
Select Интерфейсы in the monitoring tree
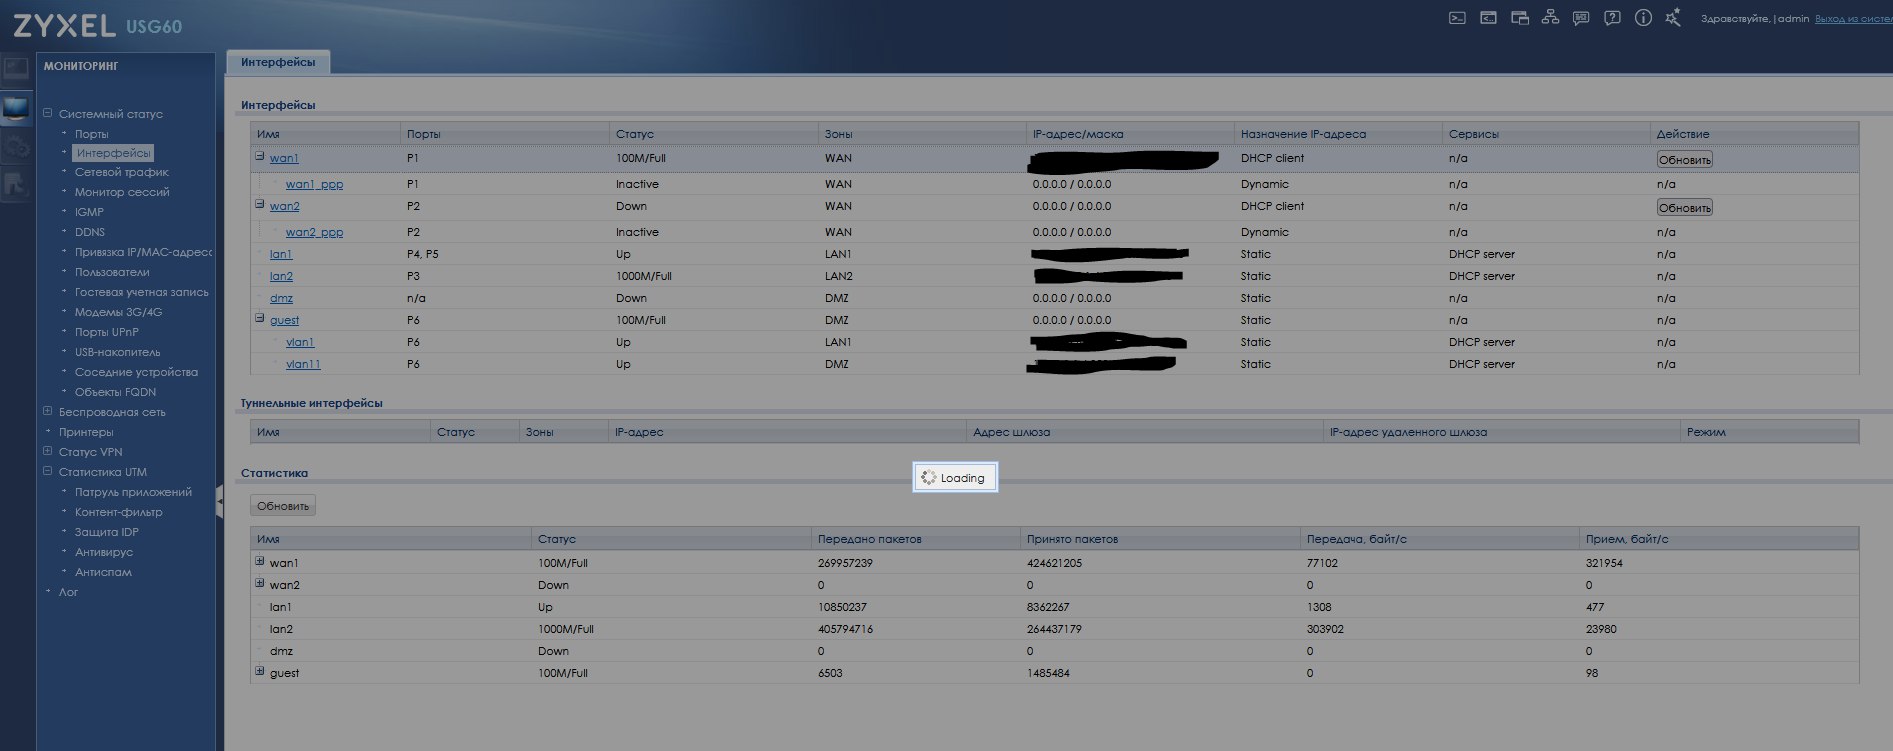pos(113,153)
